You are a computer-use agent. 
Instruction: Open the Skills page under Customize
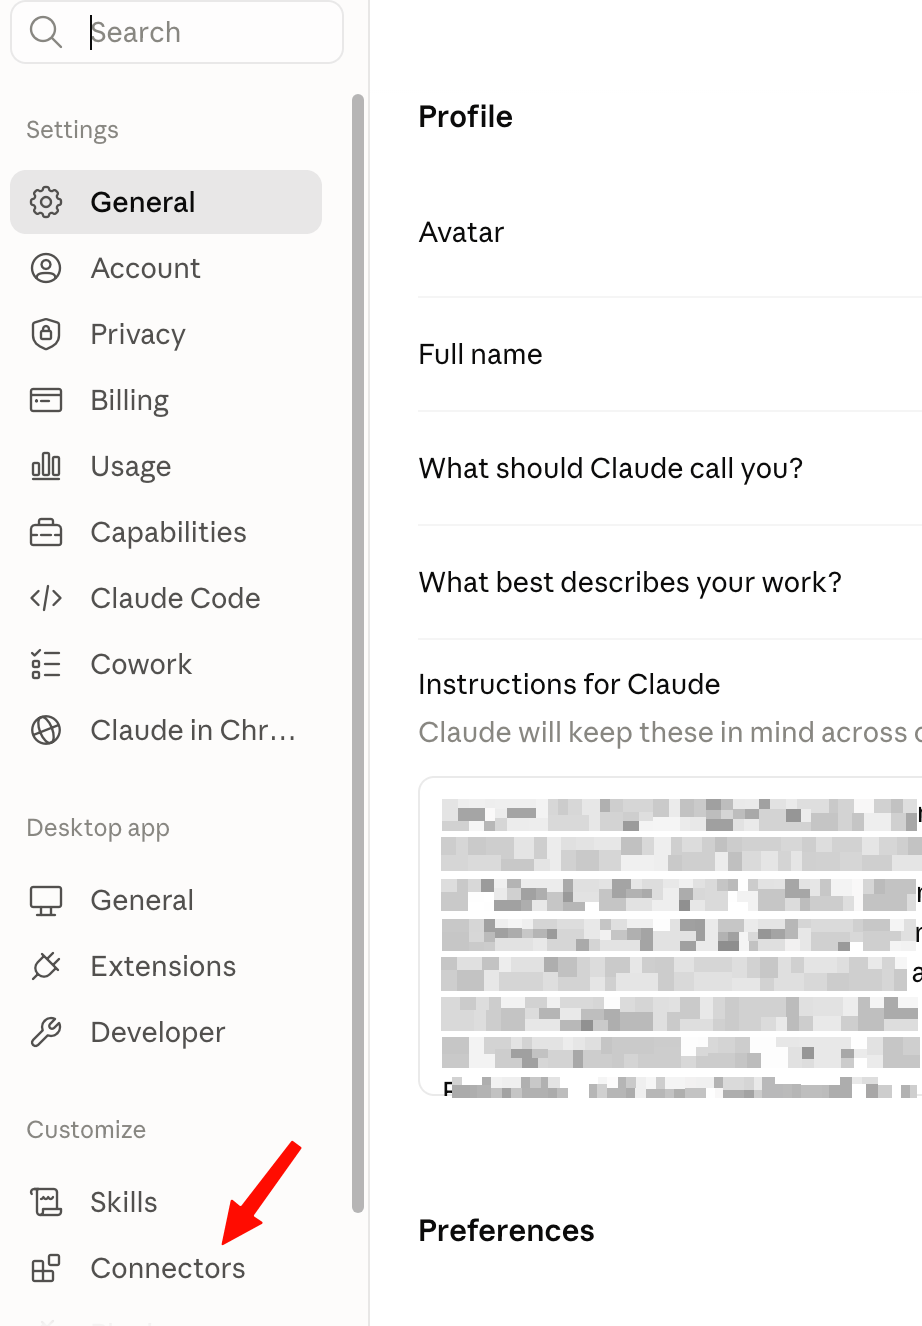(166, 1202)
